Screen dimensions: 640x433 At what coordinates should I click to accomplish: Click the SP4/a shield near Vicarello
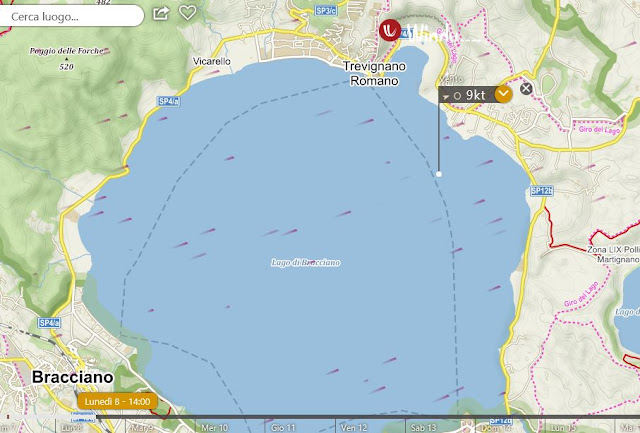coord(169,101)
